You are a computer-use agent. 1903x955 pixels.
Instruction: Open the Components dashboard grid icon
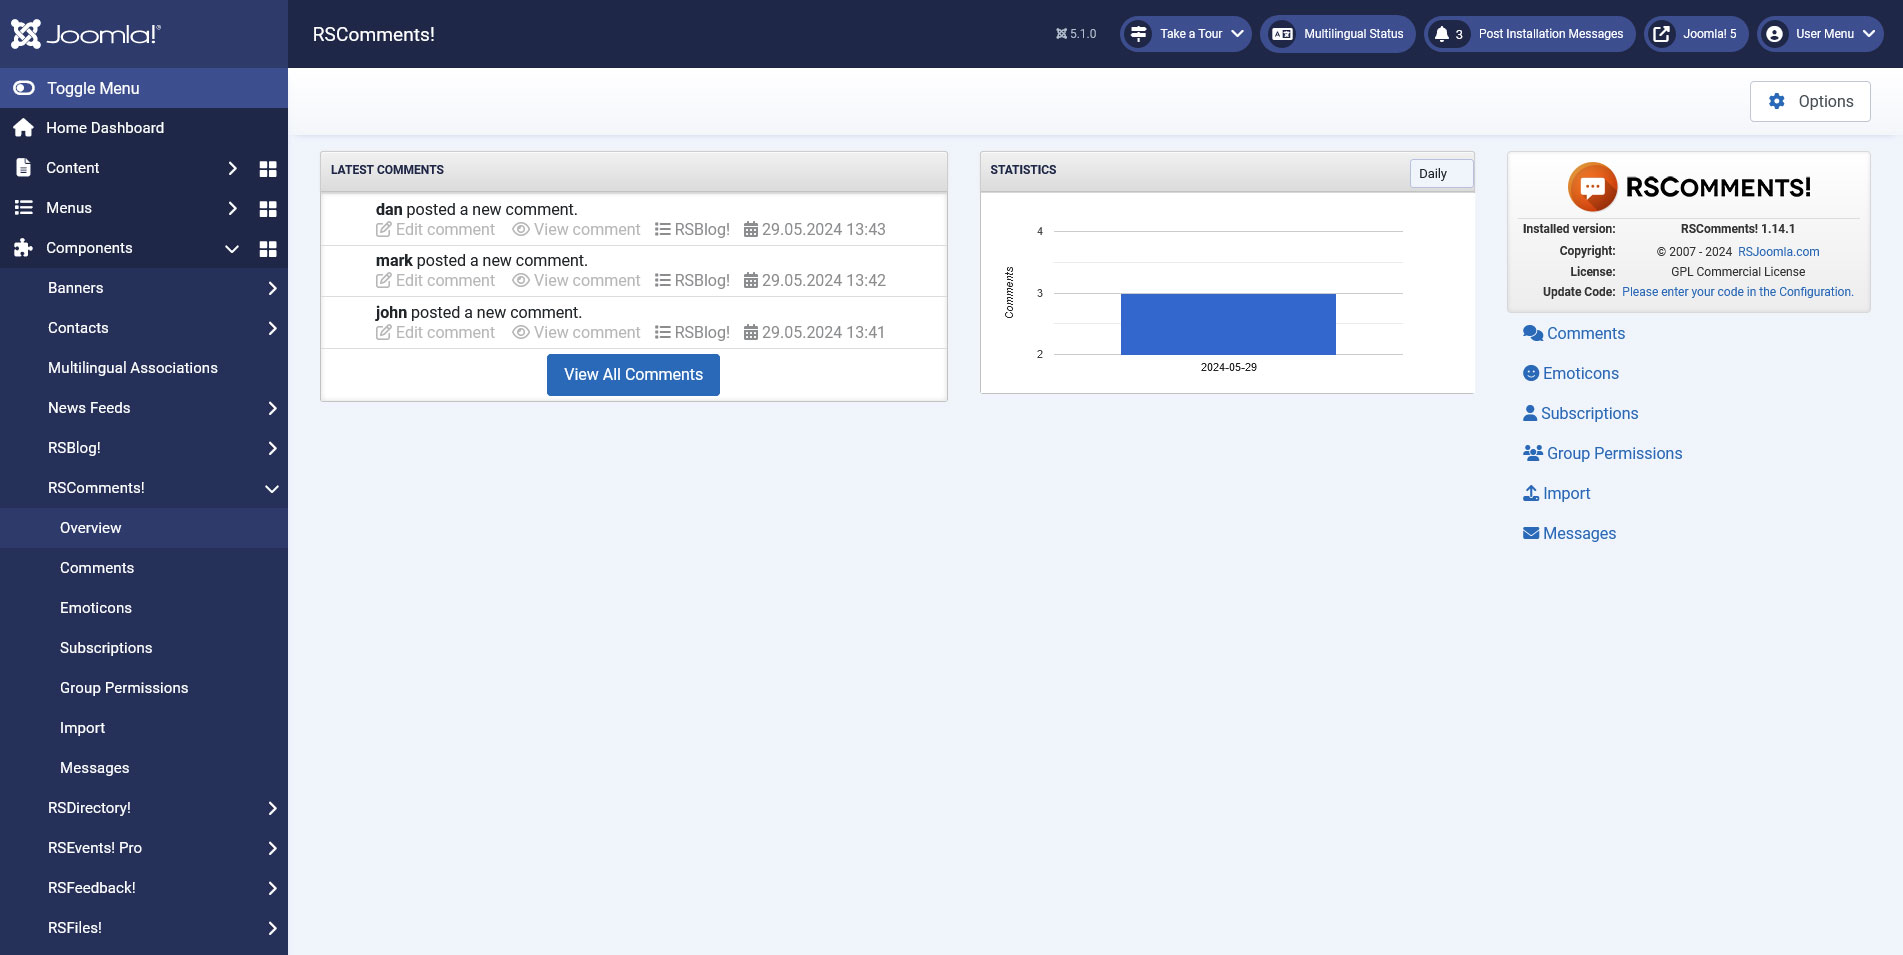point(268,248)
